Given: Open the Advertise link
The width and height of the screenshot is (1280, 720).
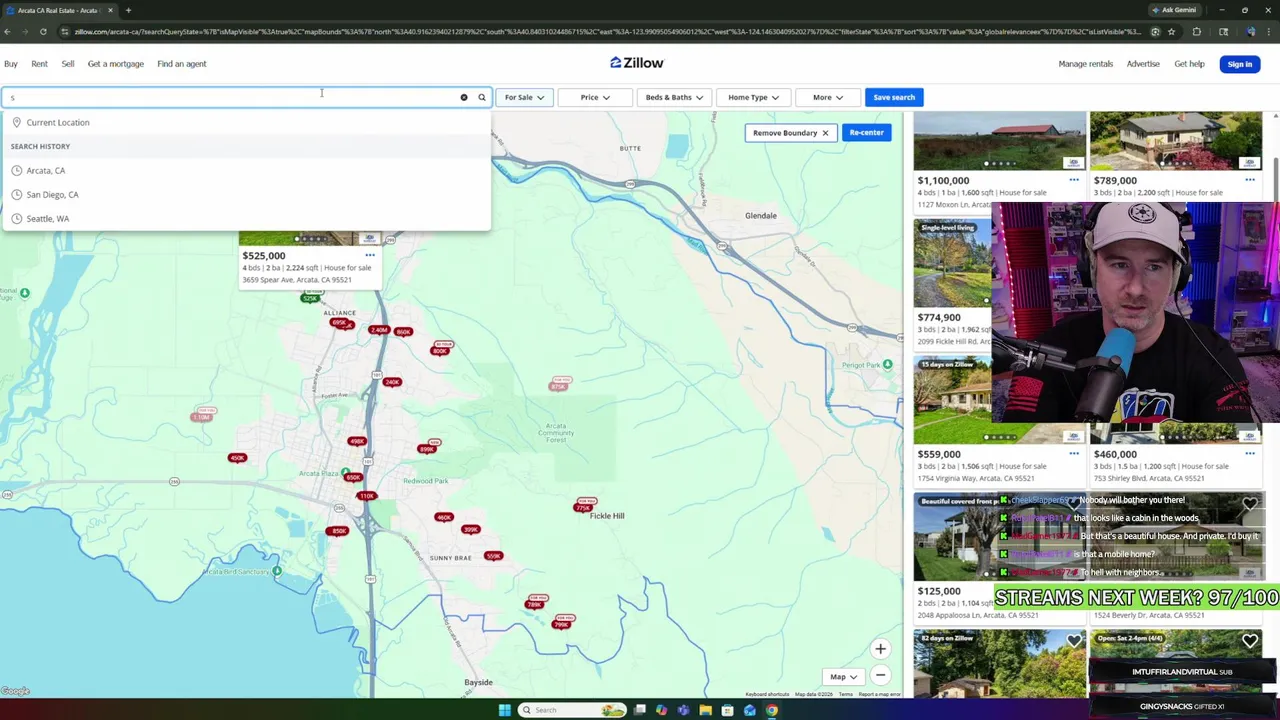Looking at the screenshot, I should 1143,64.
